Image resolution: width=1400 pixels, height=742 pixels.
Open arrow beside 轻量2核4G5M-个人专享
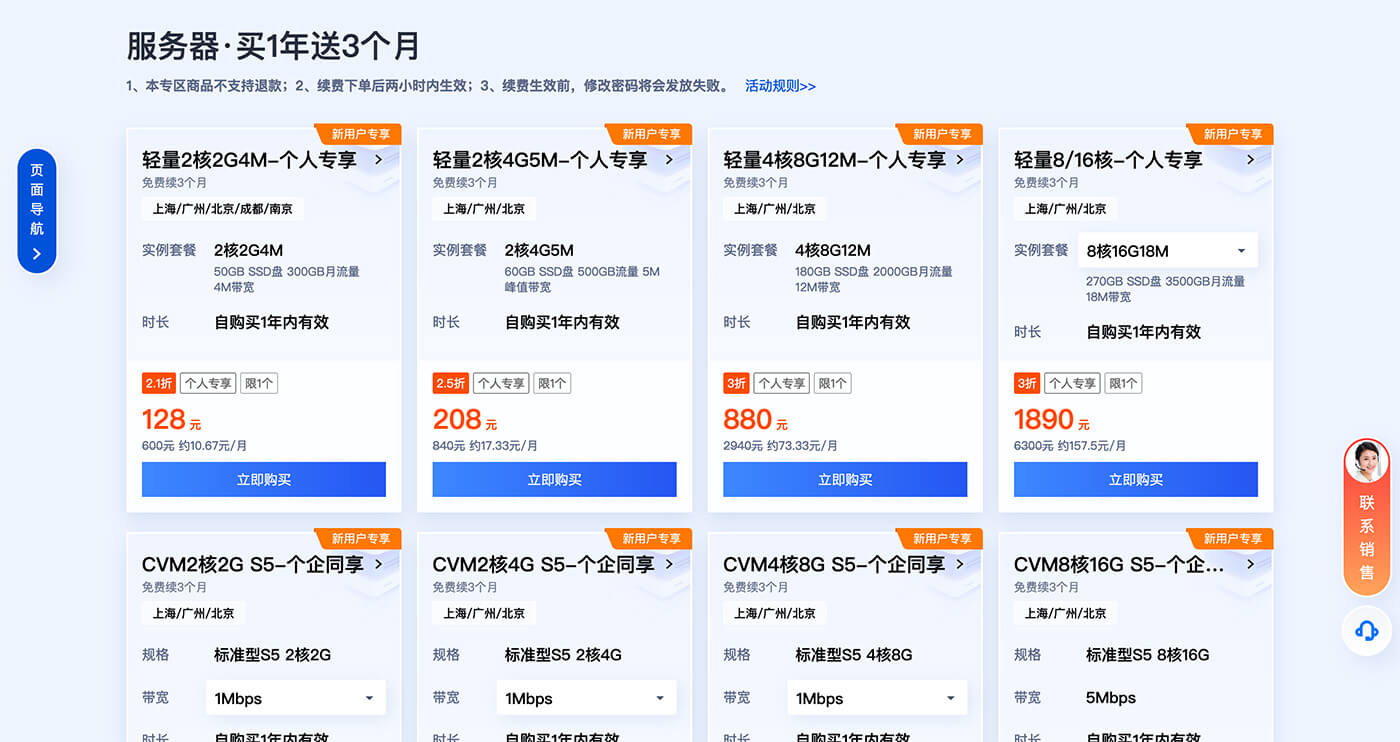[669, 159]
